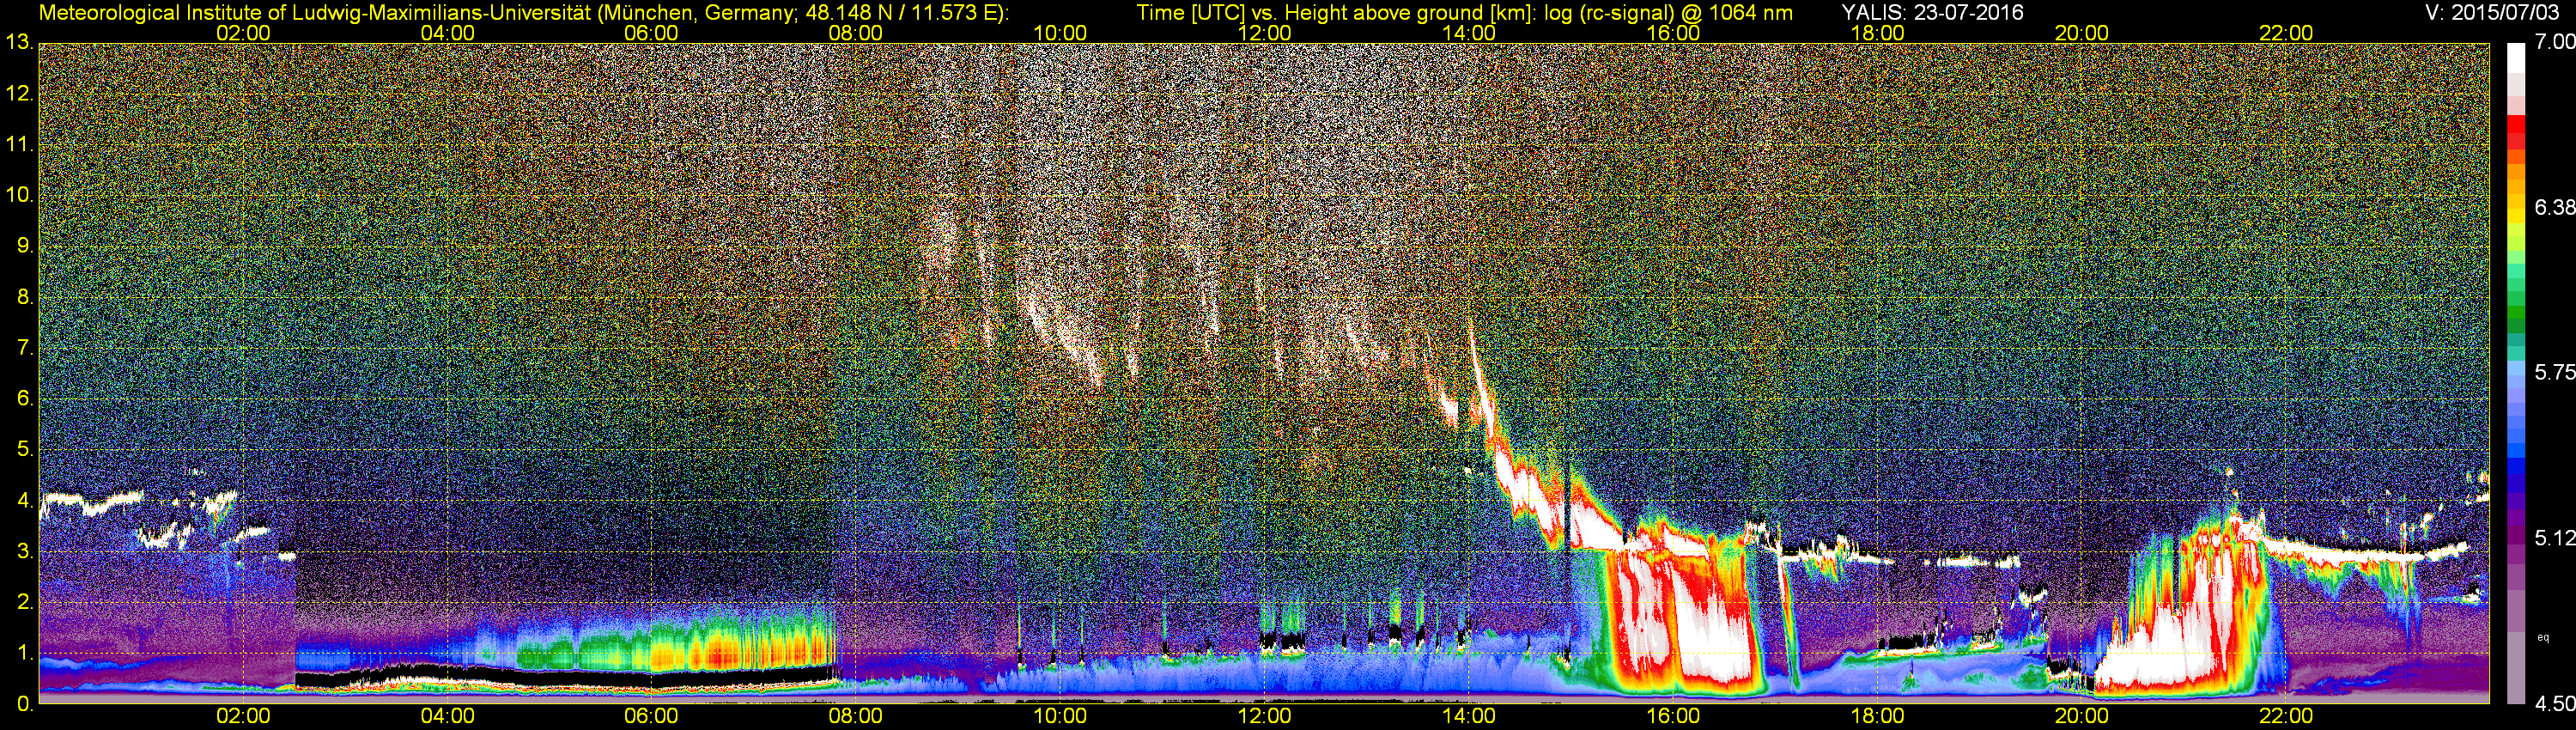Pick the 14:00 label on the top time axis
This screenshot has width=2576, height=730.
1469,33
